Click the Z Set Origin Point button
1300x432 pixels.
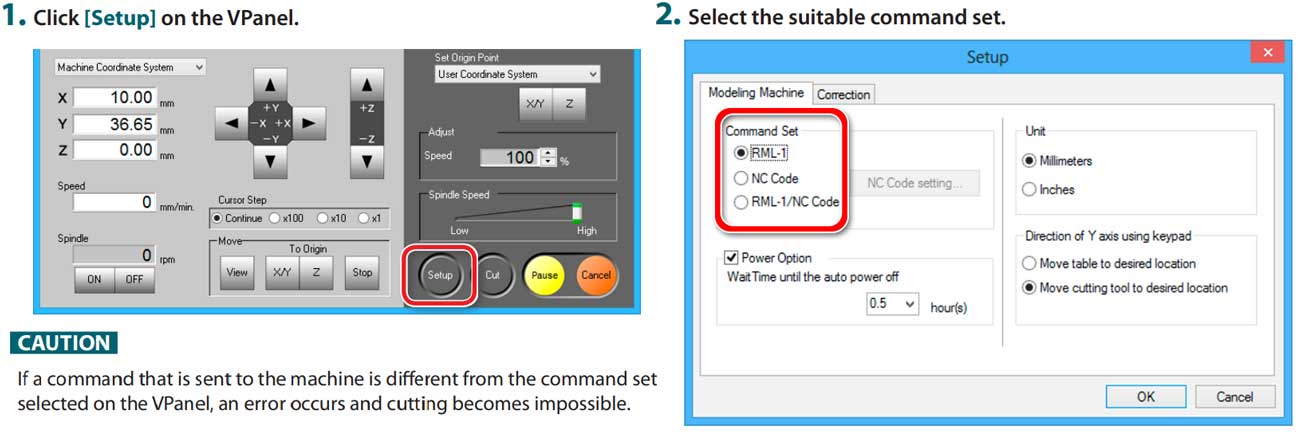point(569,104)
